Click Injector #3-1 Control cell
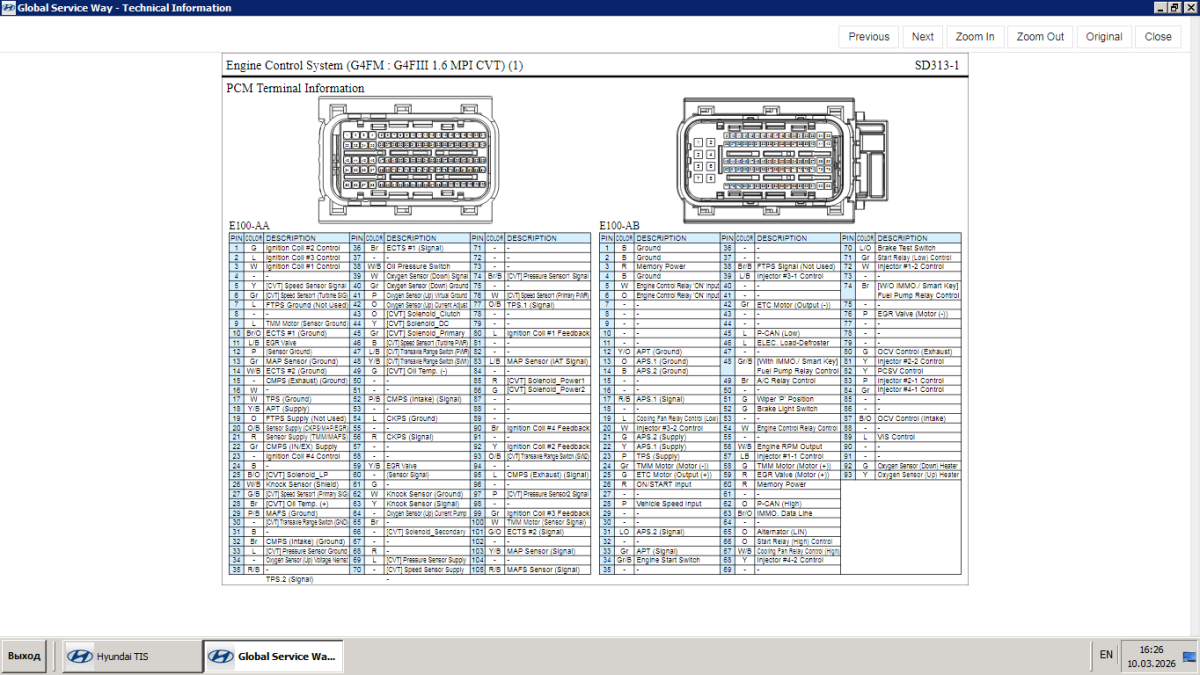 coord(798,276)
